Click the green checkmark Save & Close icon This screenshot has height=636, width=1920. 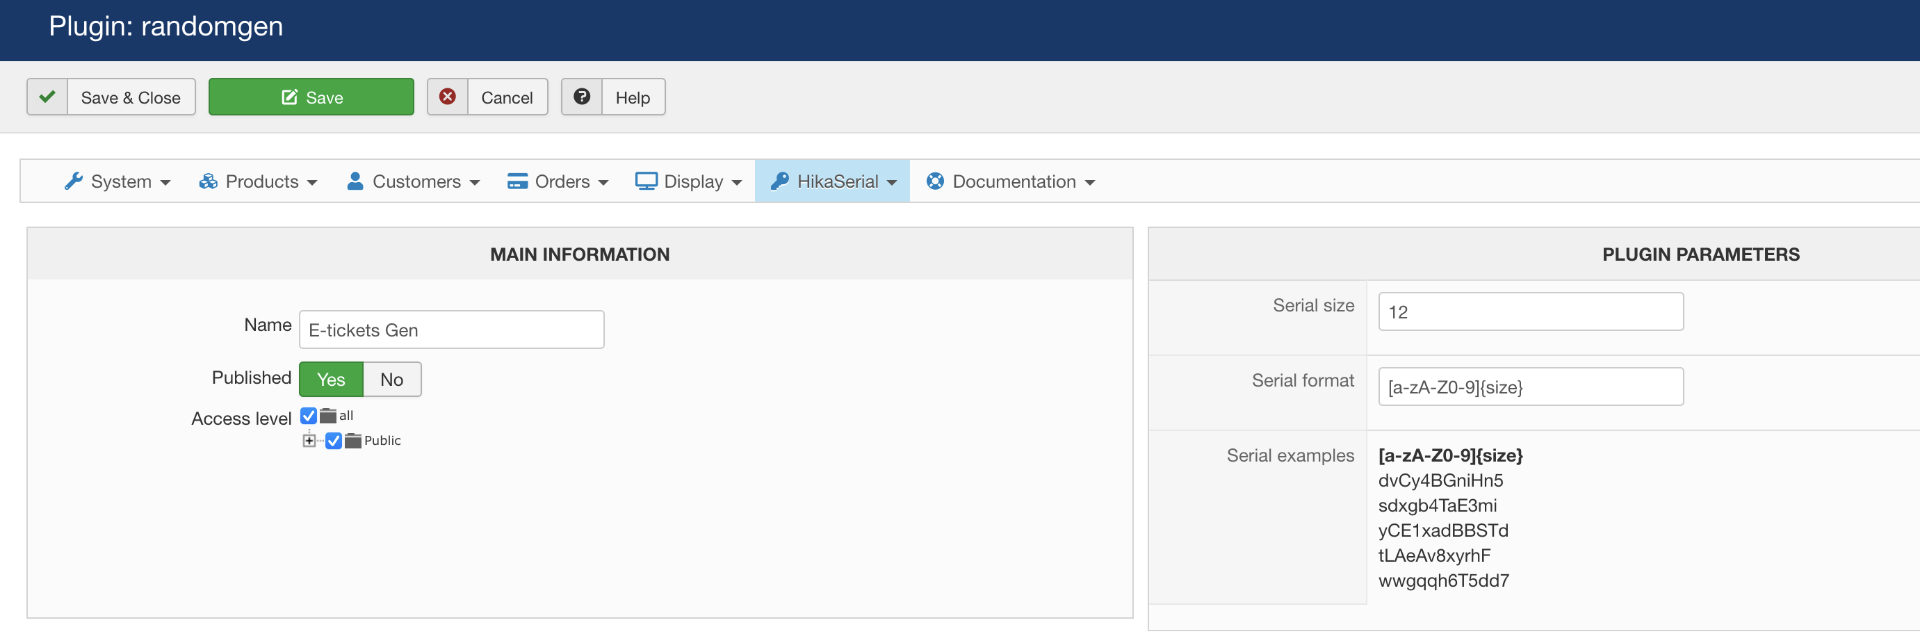[47, 97]
